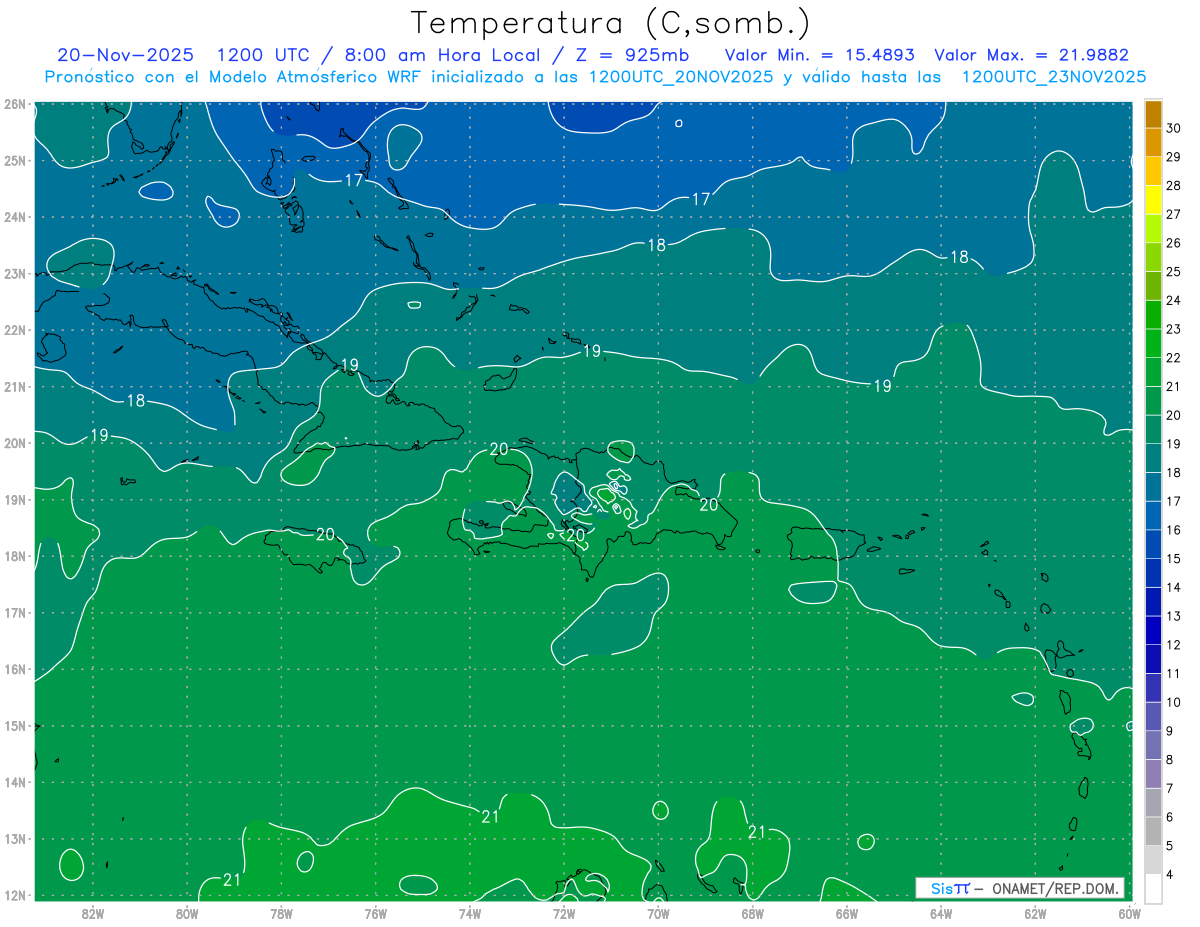Click color scale label '4'
This screenshot has height=927, width=1200.
point(1170,875)
